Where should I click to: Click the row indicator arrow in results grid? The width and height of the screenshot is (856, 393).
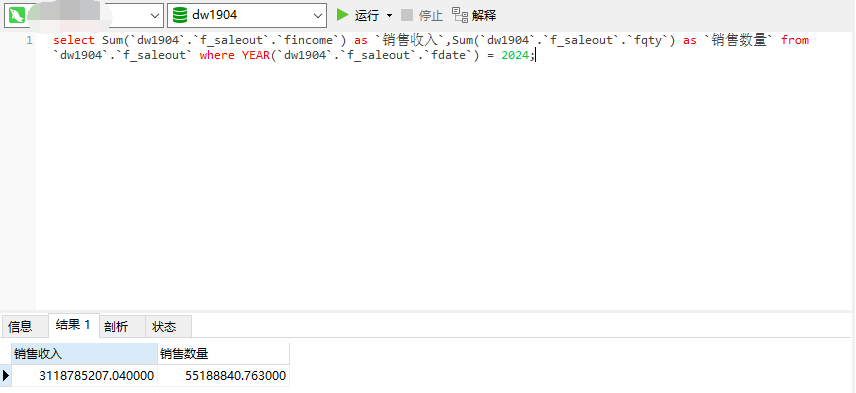coord(6,376)
